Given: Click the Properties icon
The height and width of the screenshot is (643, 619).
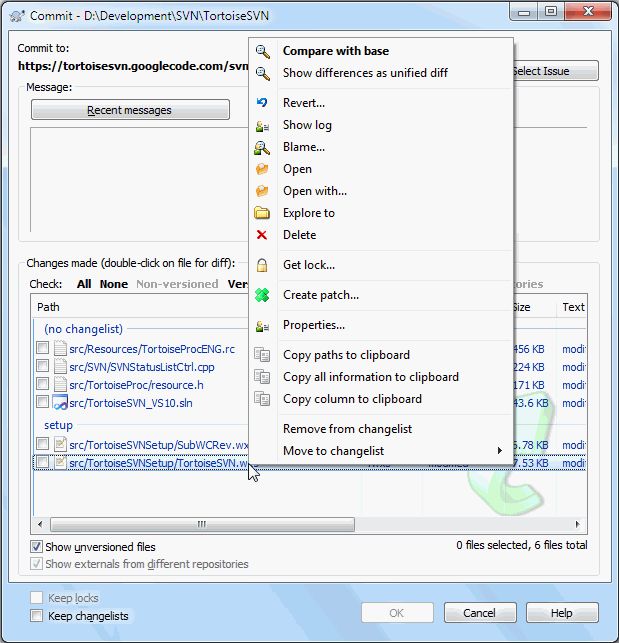Looking at the screenshot, I should tap(262, 326).
